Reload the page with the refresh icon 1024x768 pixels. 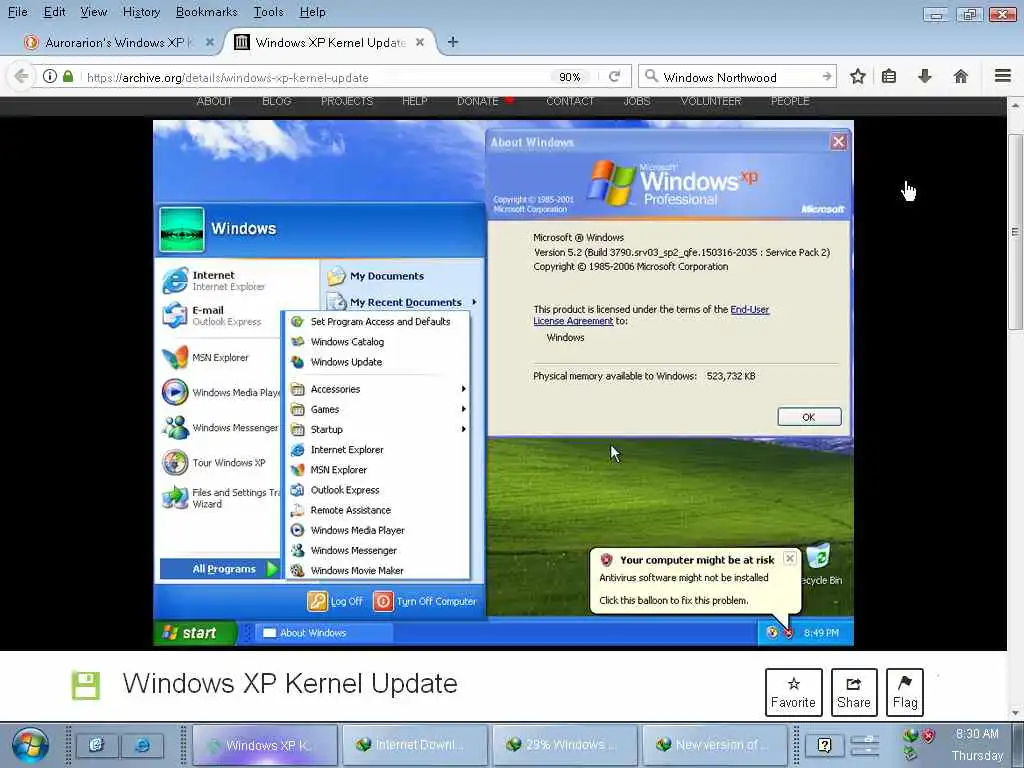coord(615,76)
